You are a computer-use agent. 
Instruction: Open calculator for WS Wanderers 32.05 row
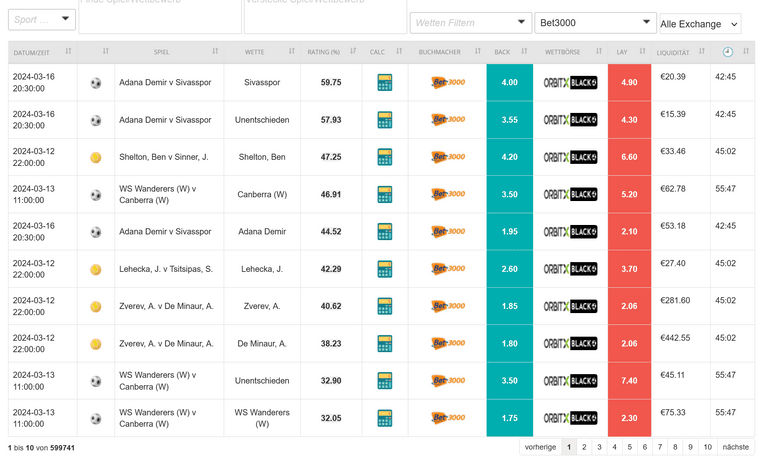tap(385, 418)
